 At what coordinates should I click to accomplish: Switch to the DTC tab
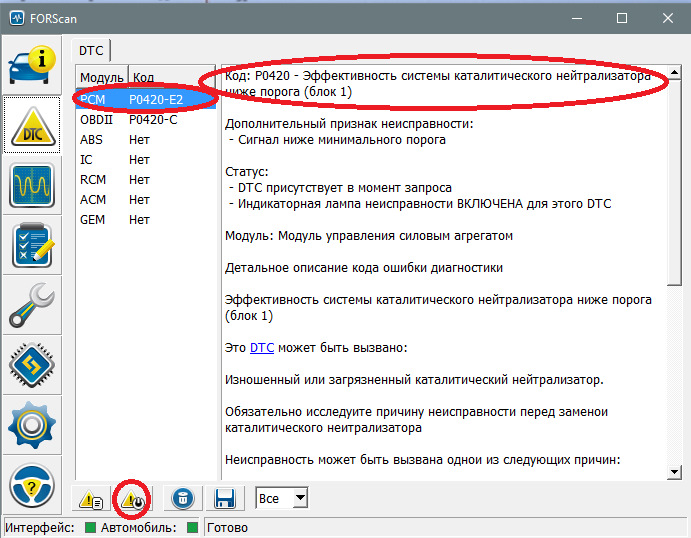[91, 51]
